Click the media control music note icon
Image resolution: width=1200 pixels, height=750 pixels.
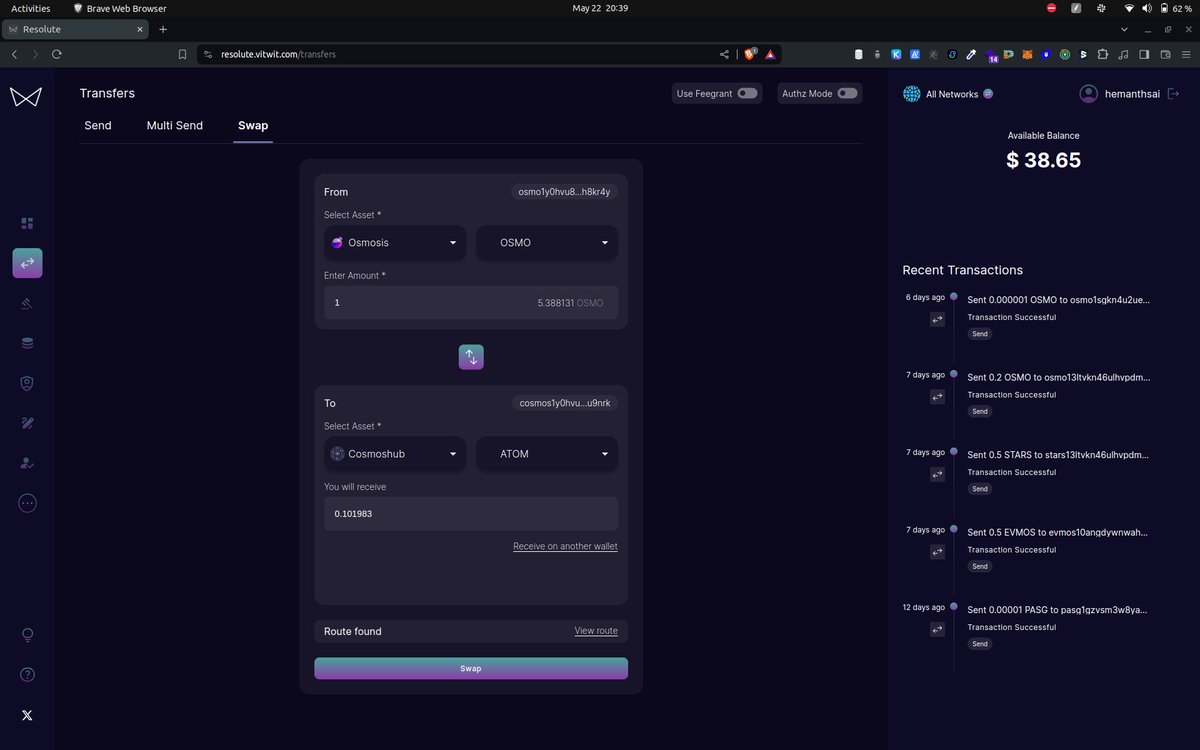pyautogui.click(x=1123, y=54)
